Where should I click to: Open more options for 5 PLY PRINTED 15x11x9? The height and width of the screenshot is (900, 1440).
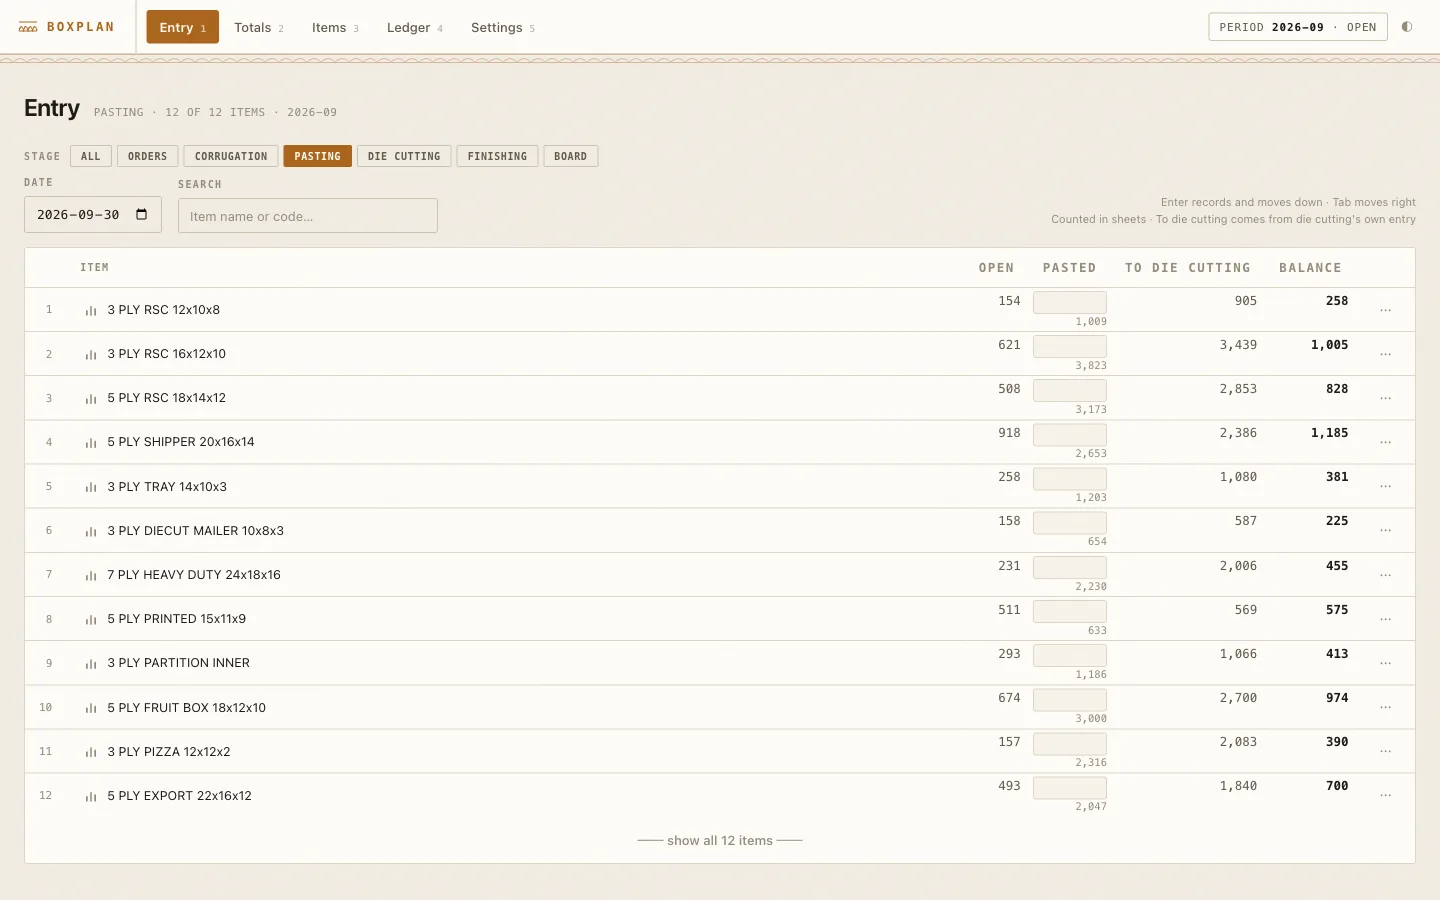point(1385,620)
